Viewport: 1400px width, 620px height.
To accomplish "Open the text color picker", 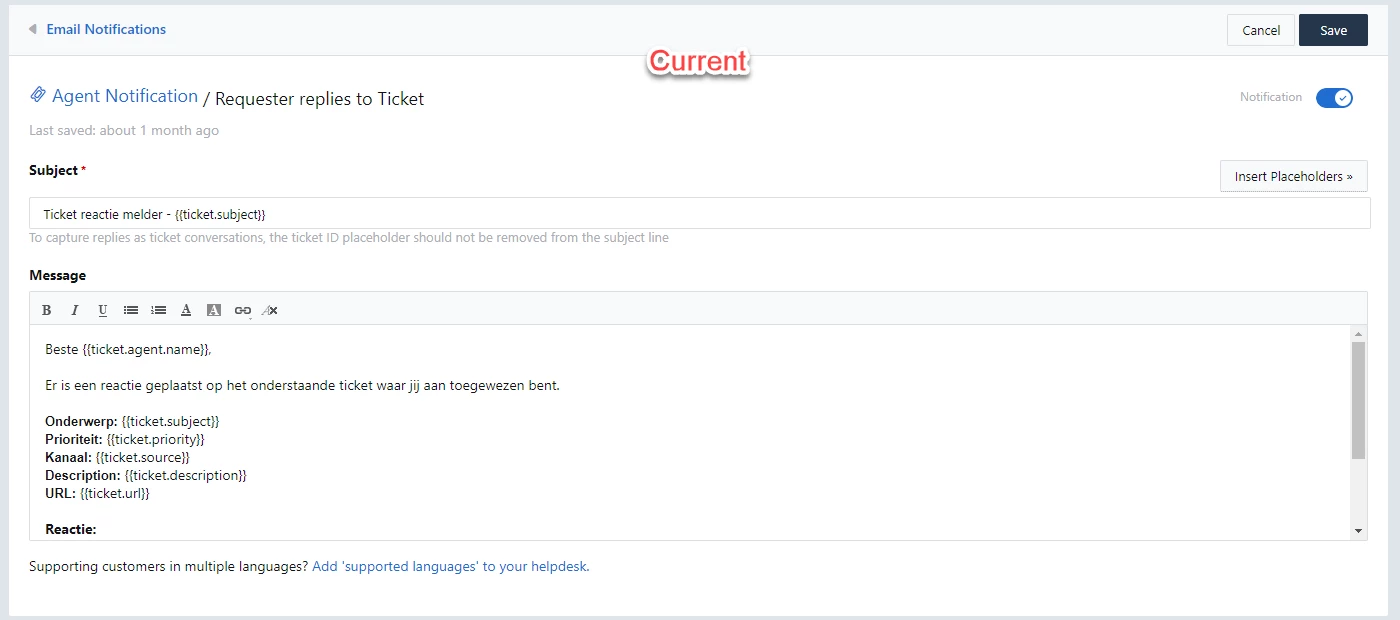I will pos(186,310).
